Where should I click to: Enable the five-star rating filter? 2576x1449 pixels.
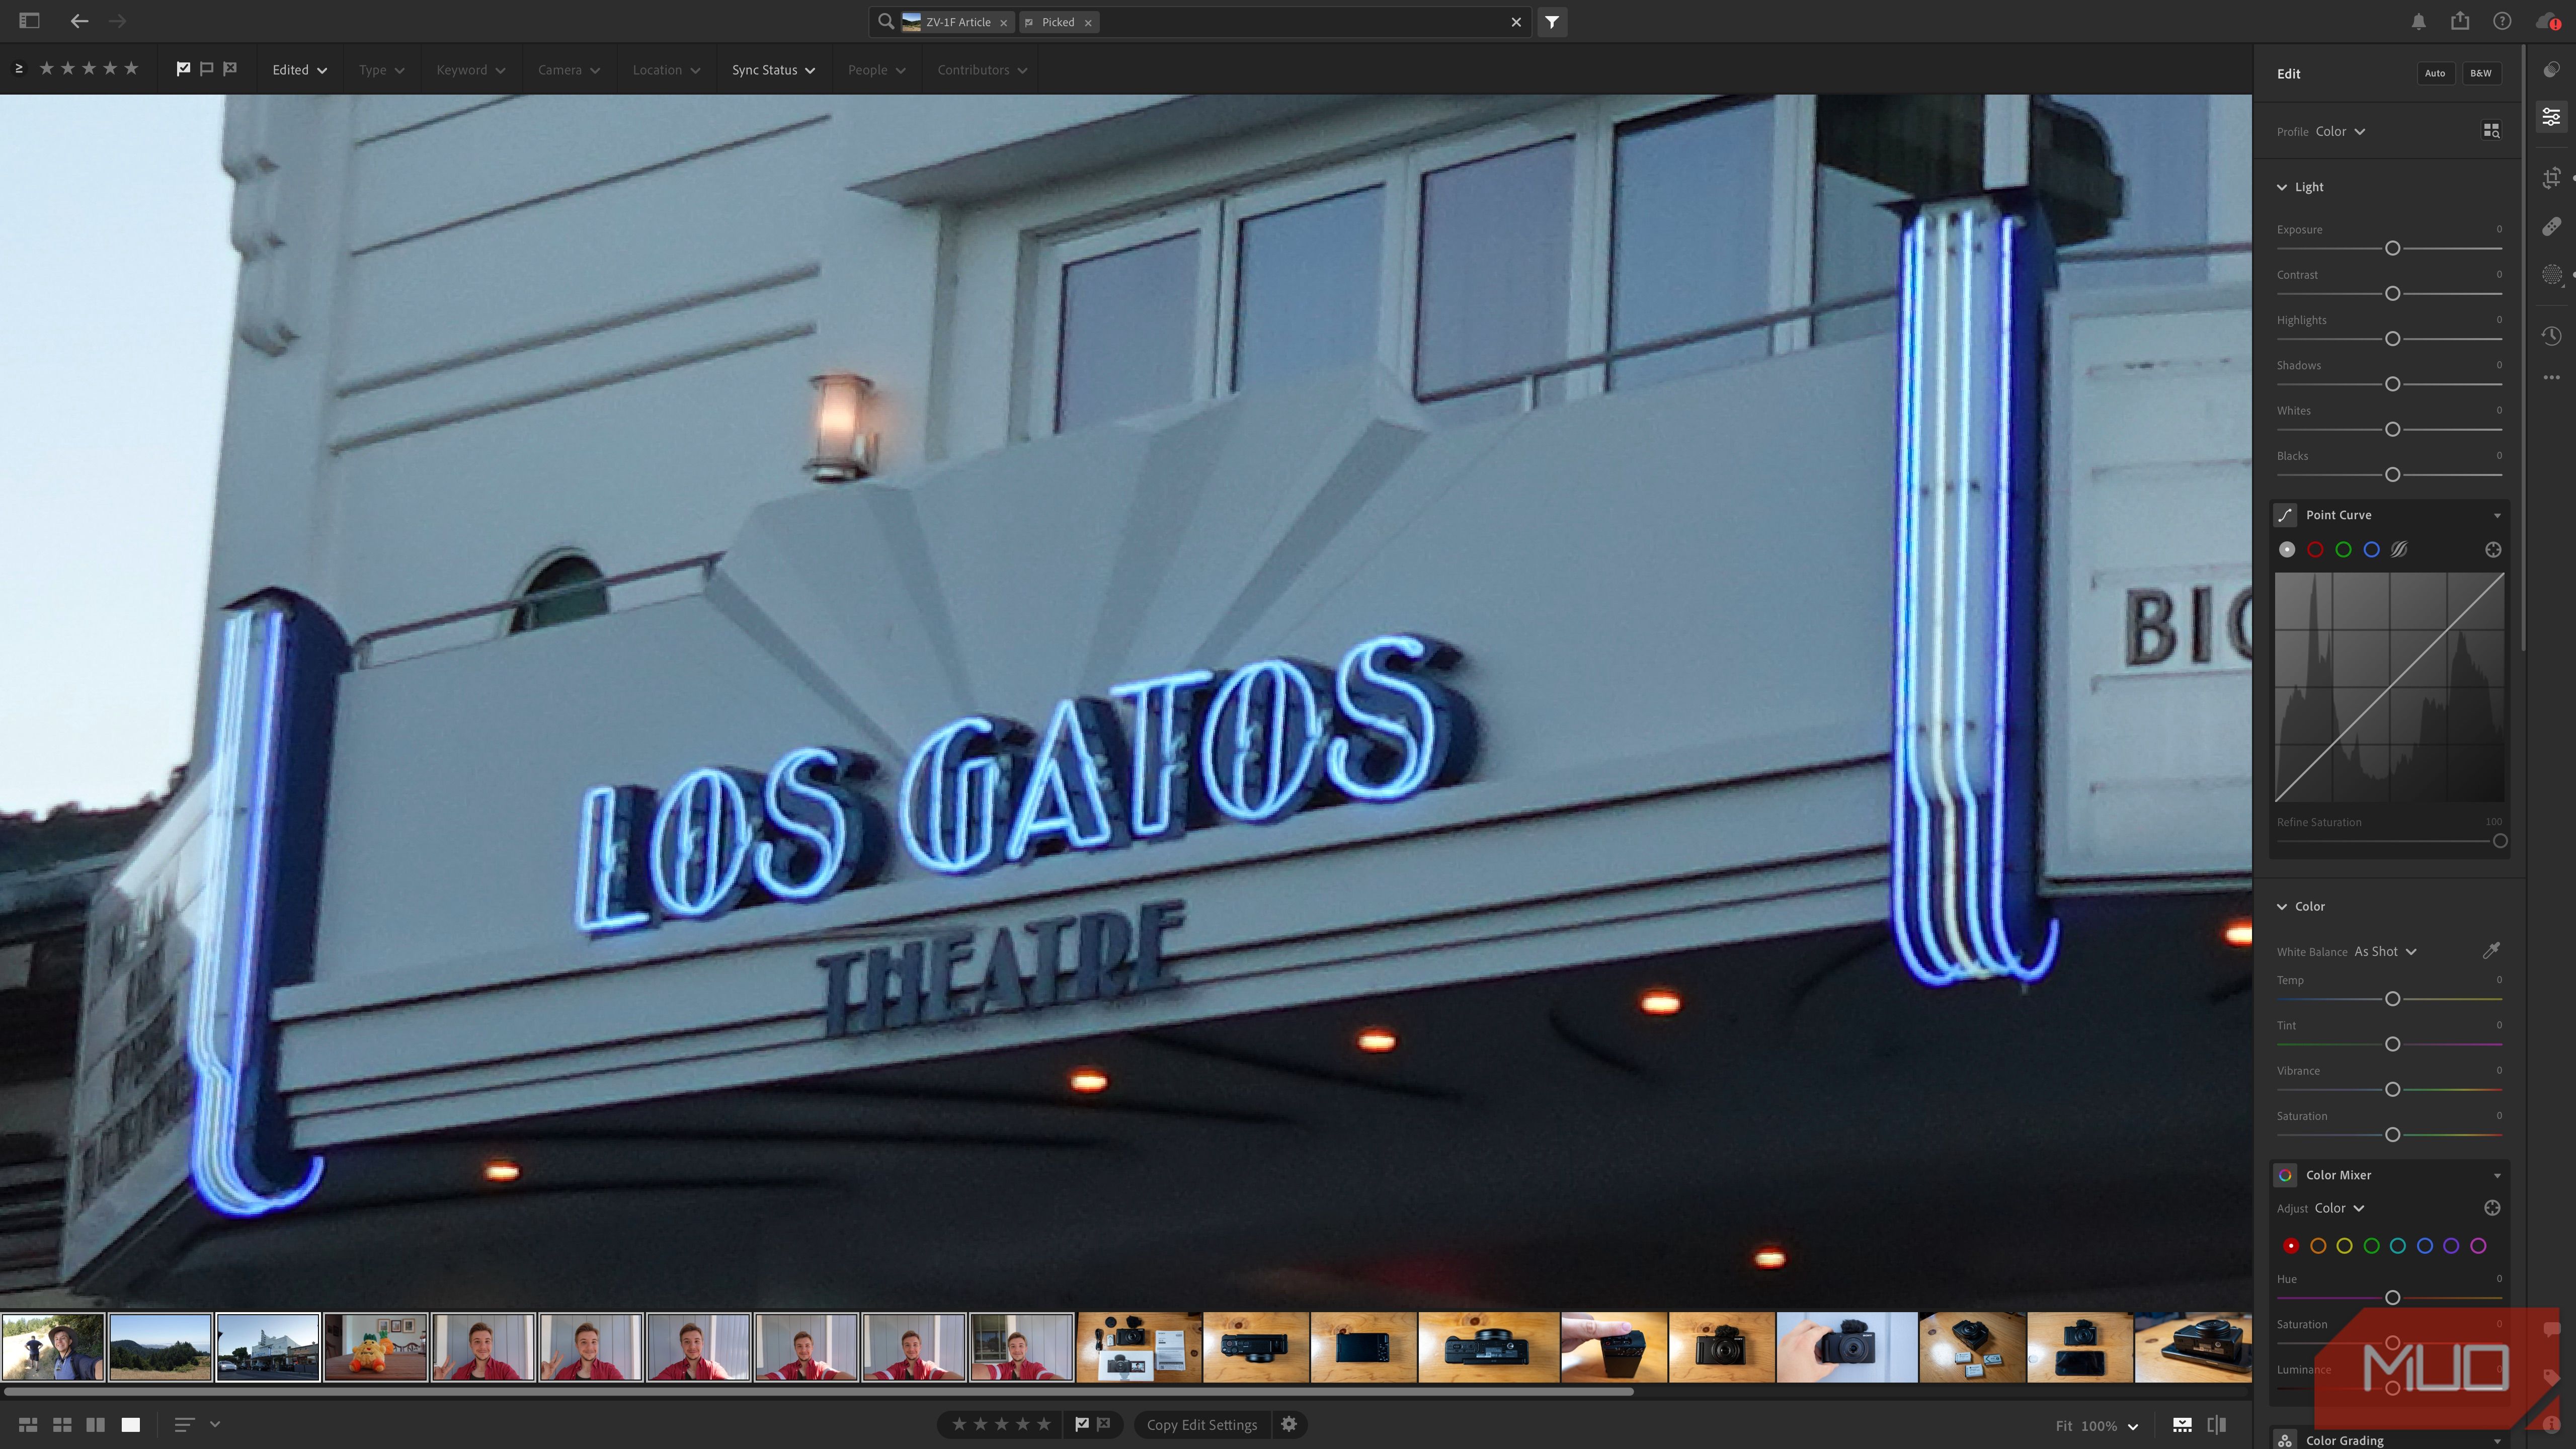[131, 68]
